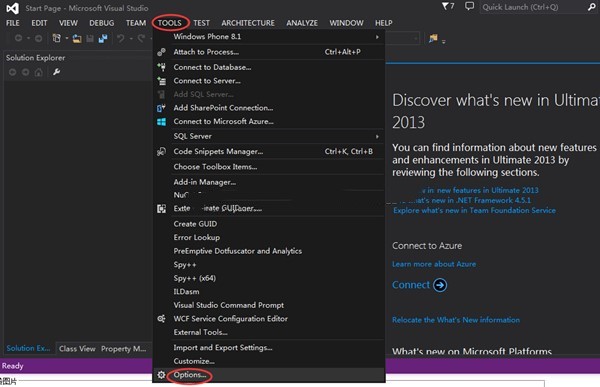Open Import and Export Settings entry
Image resolution: width=600 pixels, height=387 pixels.
pyautogui.click(x=269, y=348)
